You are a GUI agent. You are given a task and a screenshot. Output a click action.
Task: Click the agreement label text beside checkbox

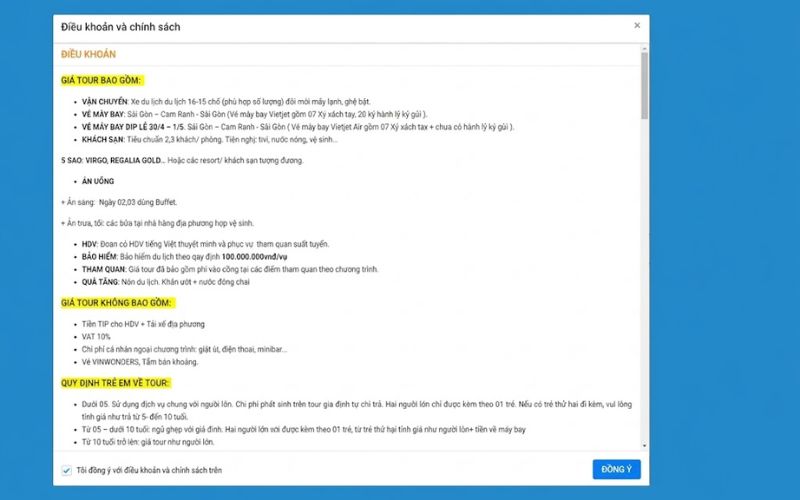[149, 470]
